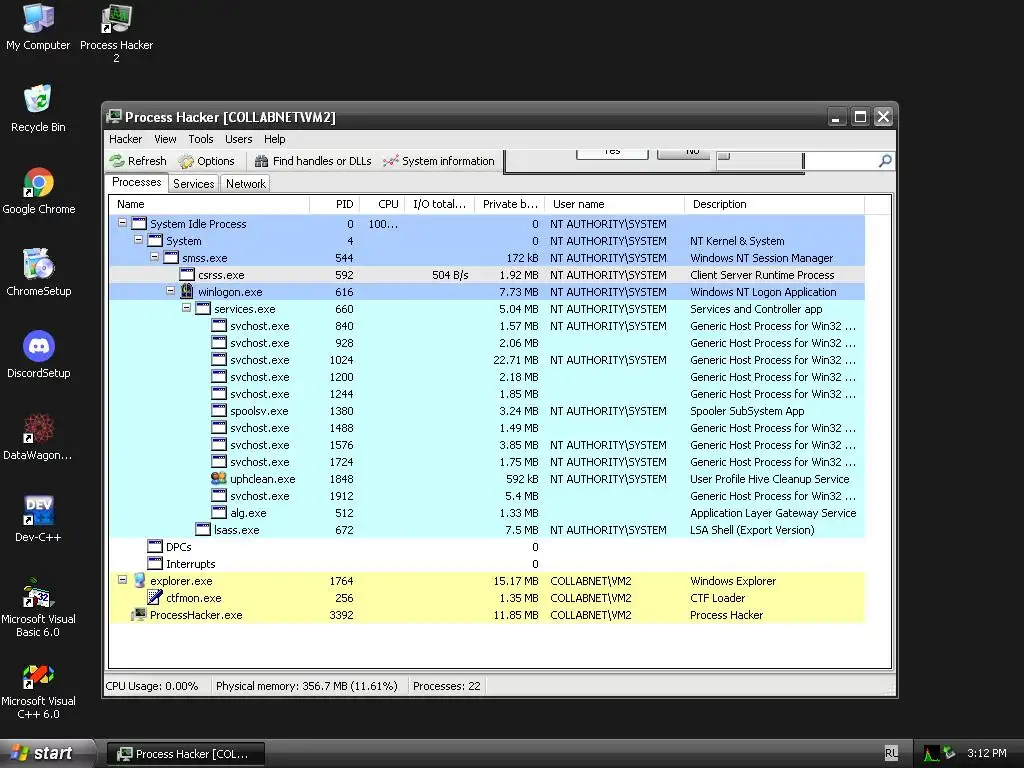Click the Start button

47,753
